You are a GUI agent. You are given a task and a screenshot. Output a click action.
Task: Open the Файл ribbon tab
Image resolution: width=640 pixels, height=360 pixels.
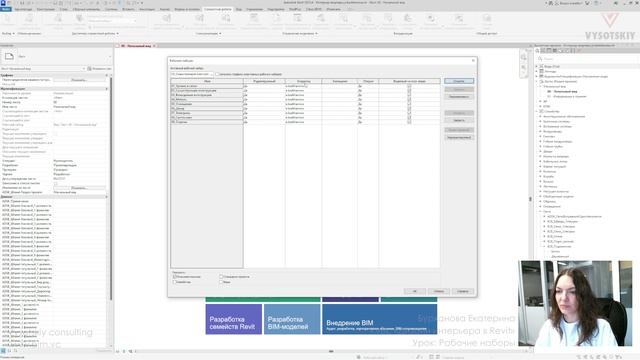(x=6, y=9)
